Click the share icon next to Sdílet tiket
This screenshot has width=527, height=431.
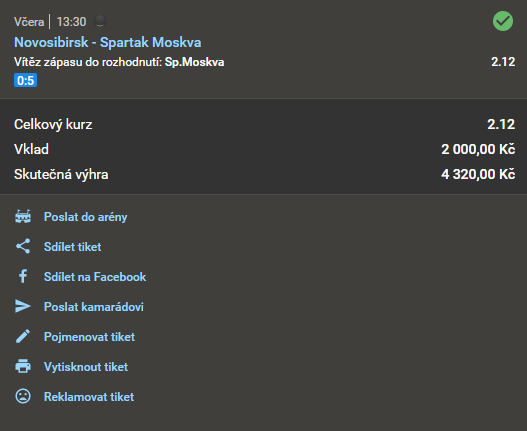pos(23,246)
